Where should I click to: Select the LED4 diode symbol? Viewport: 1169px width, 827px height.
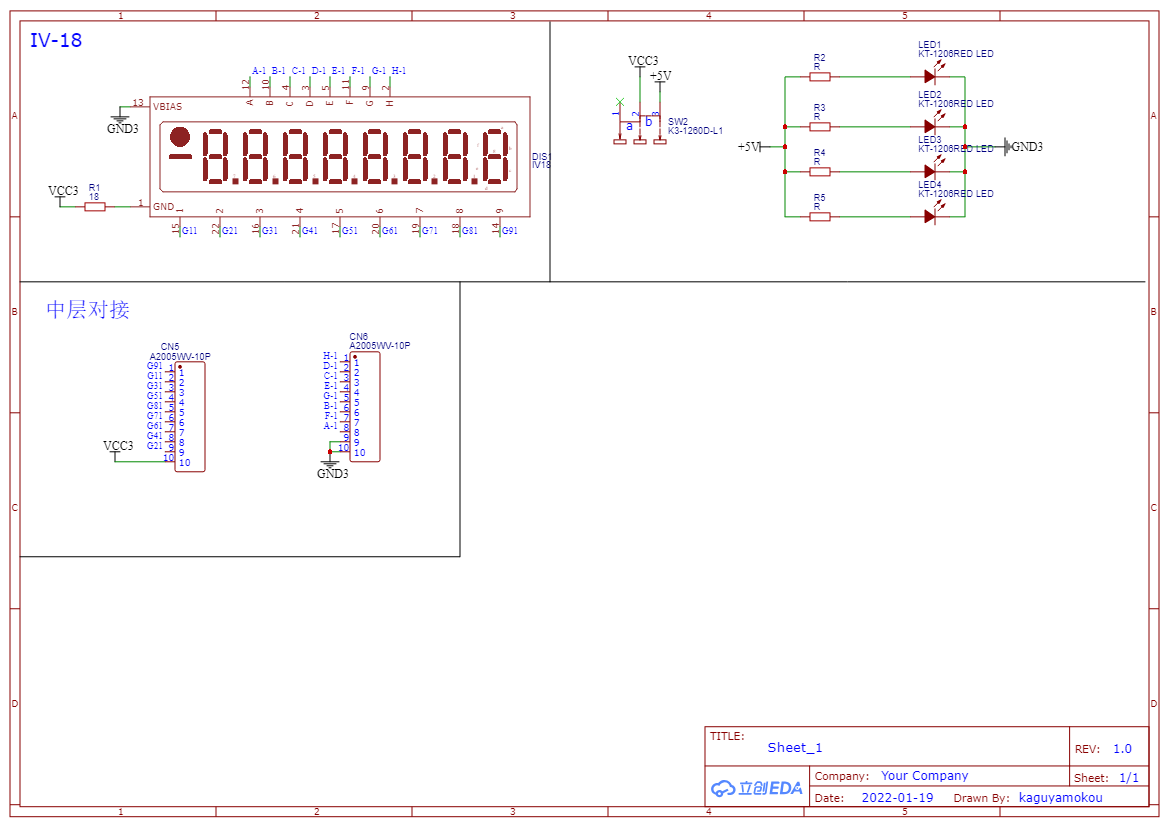click(930, 216)
